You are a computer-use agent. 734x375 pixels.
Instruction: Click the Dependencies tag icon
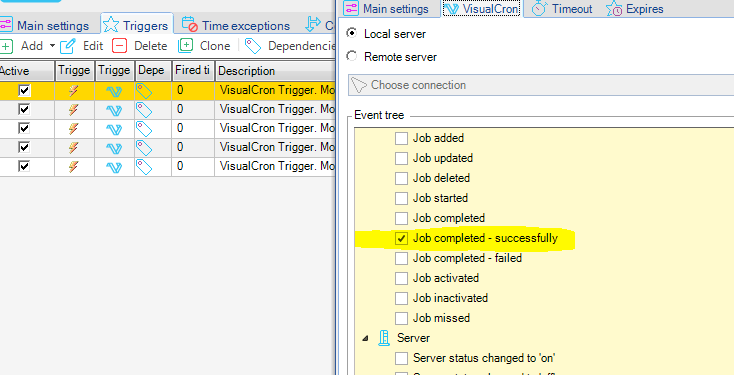[x=253, y=46]
